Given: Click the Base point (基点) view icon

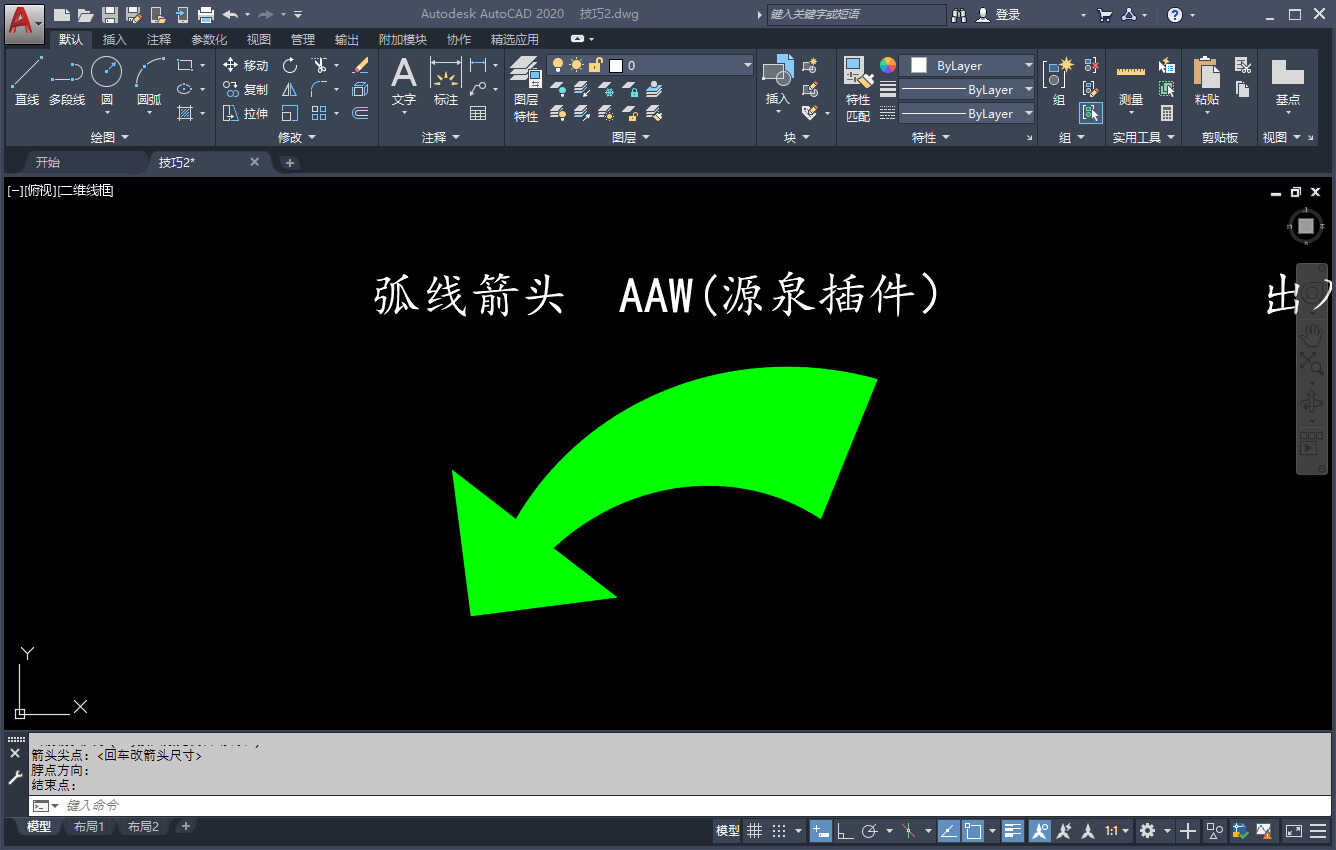Looking at the screenshot, I should [1288, 82].
